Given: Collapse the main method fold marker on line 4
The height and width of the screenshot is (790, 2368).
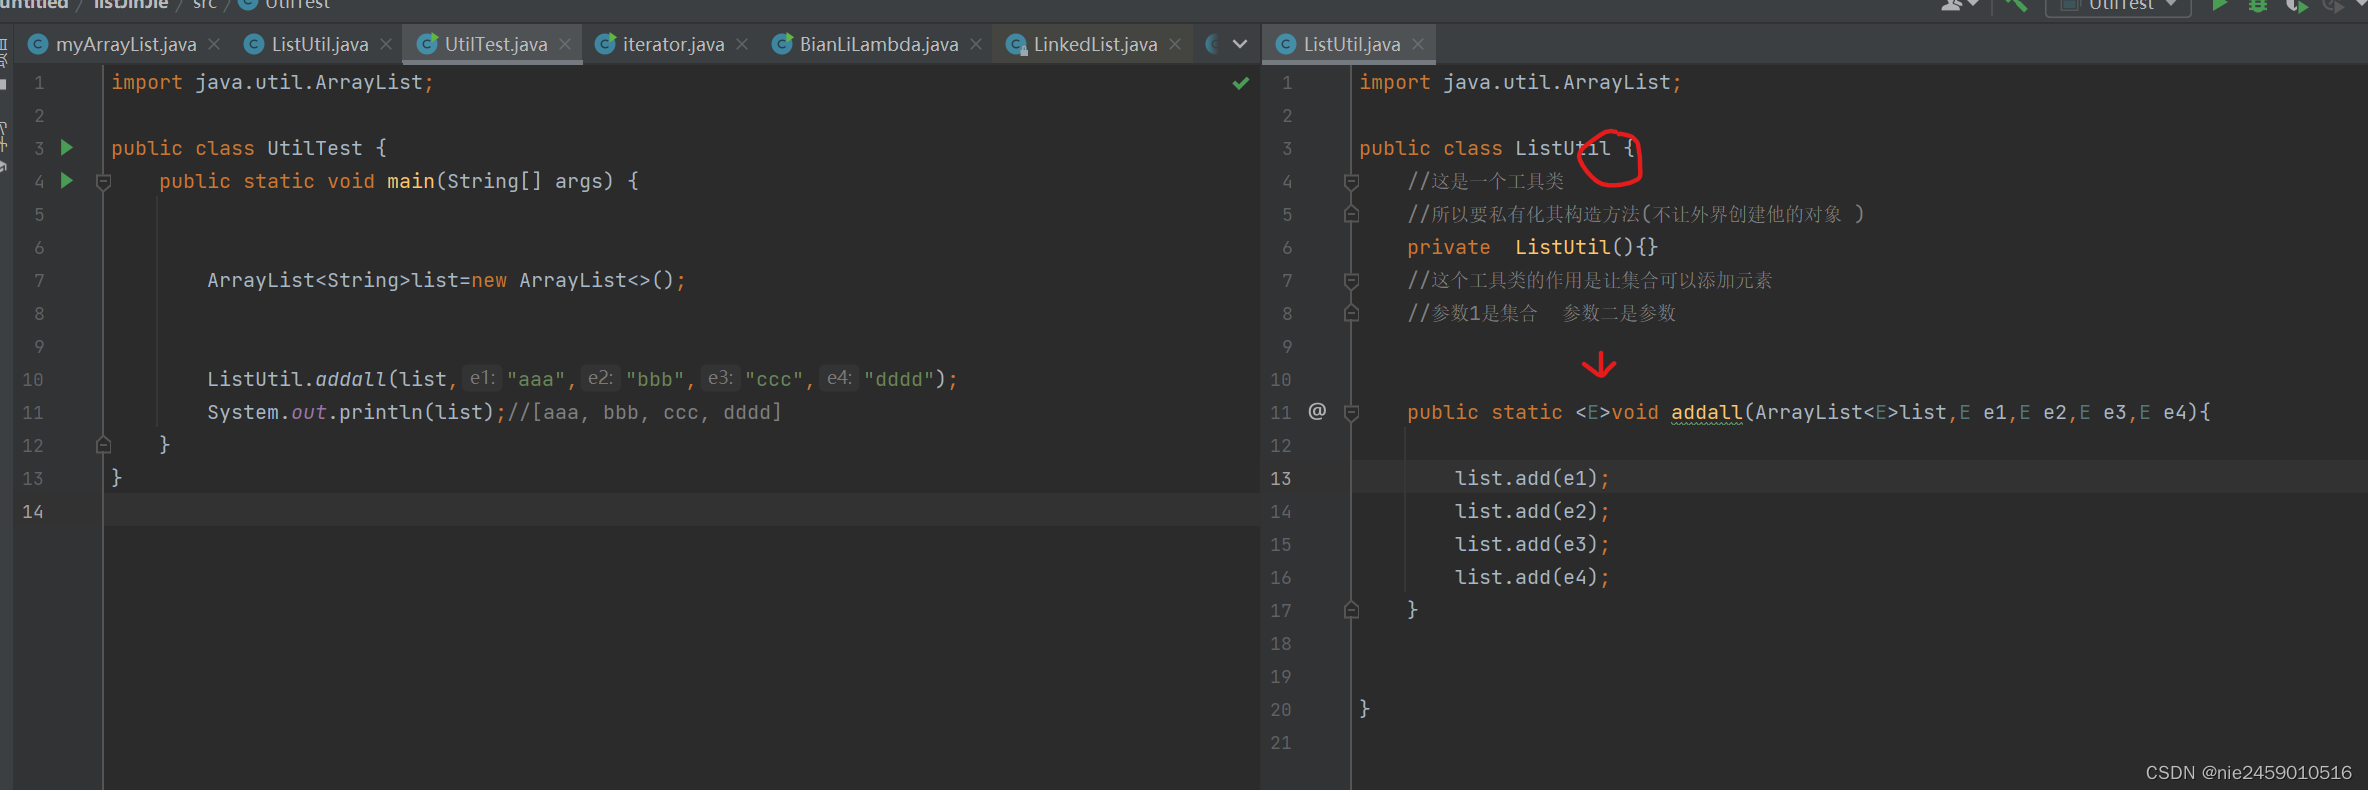Looking at the screenshot, I should coord(103,182).
